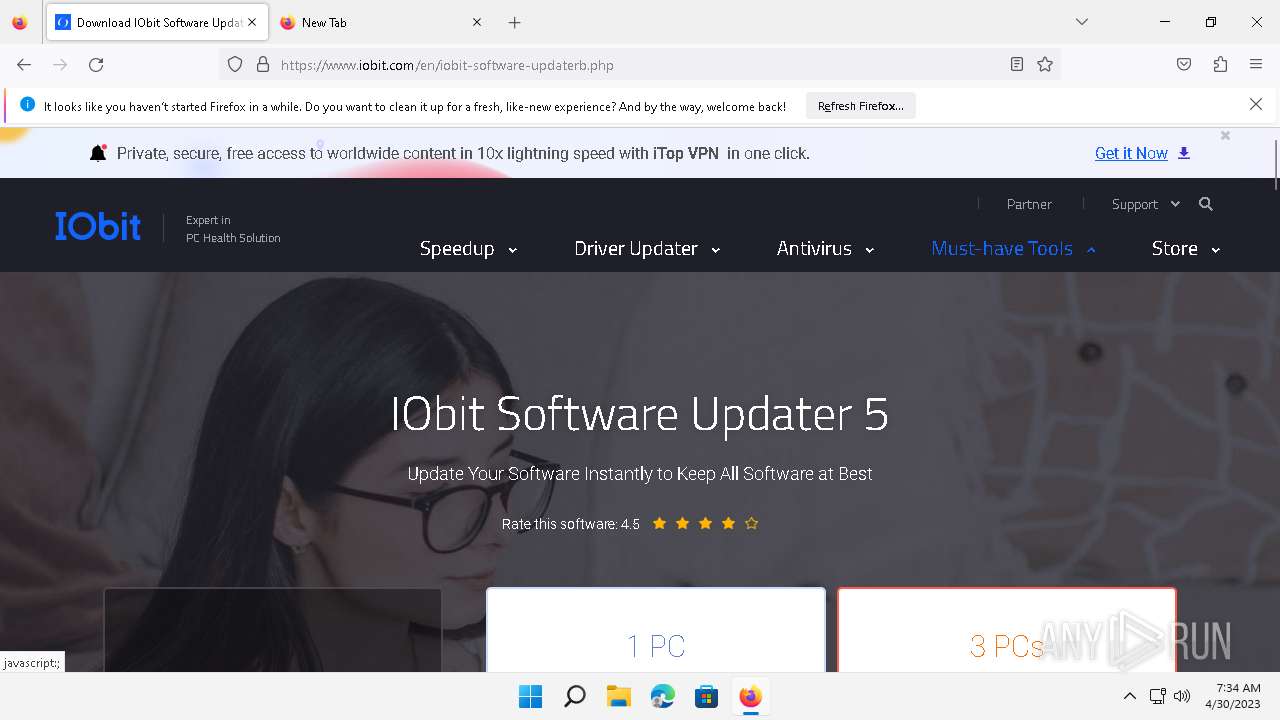
Task: Open the Partner link
Action: point(1029,204)
